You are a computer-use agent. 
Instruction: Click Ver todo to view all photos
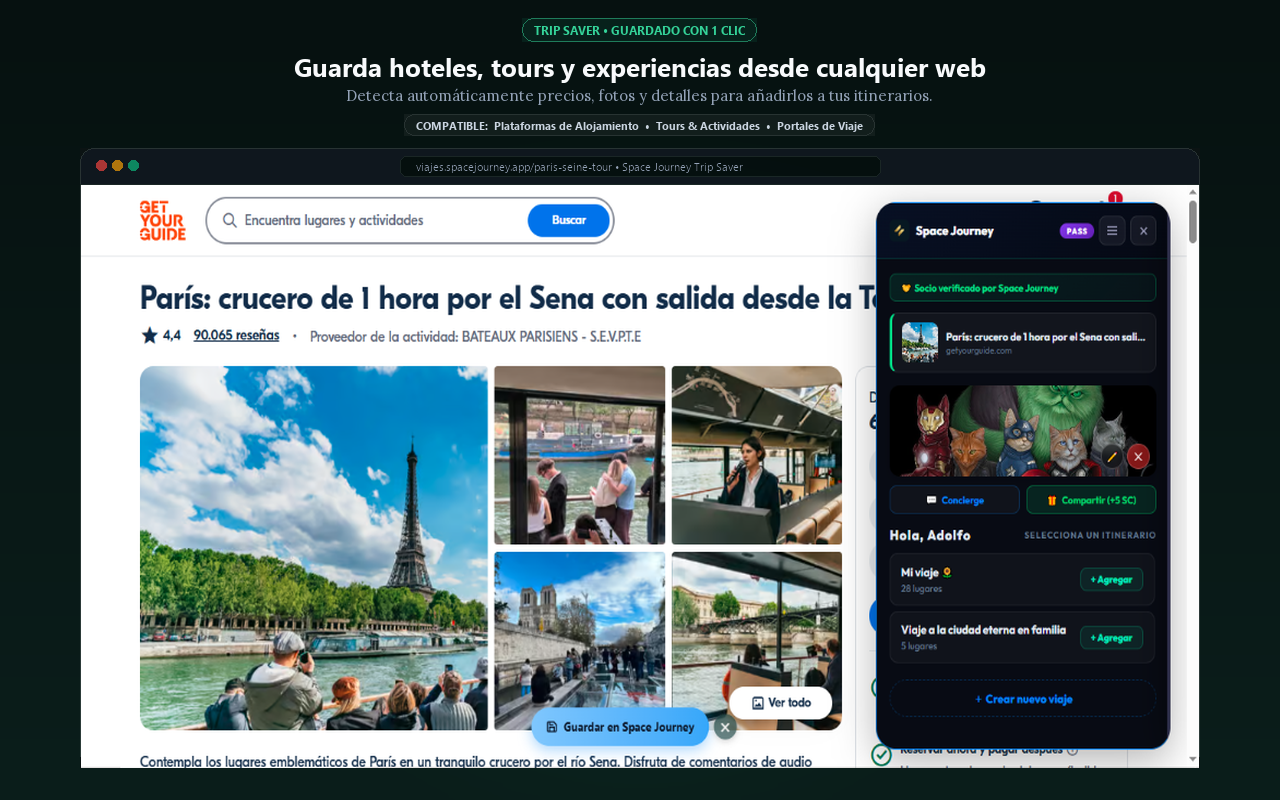[x=781, y=703]
